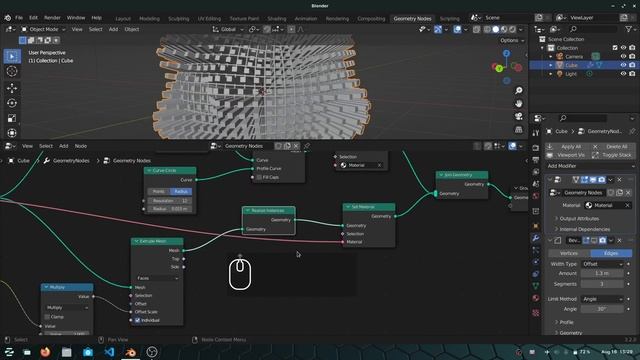Open the Limit Method Angle dropdown
Screen dimensions: 640x360
(x=602, y=299)
